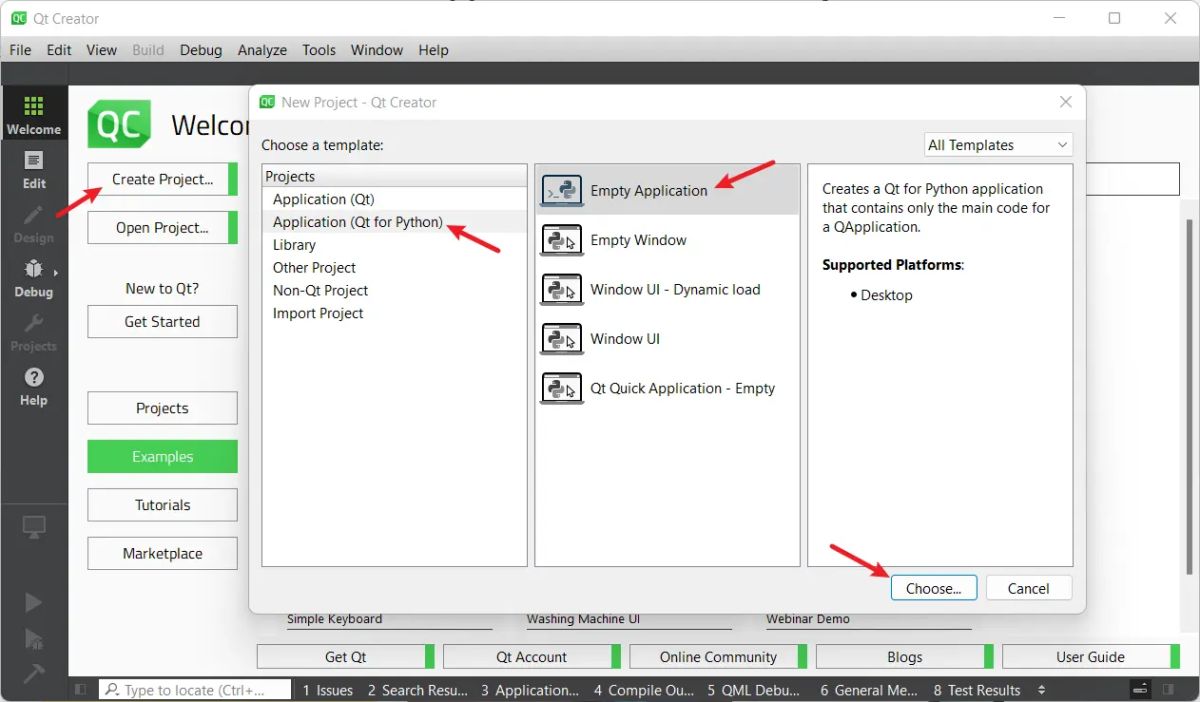1200x702 pixels.
Task: Open the 3 Application Output pane
Action: coord(529,690)
